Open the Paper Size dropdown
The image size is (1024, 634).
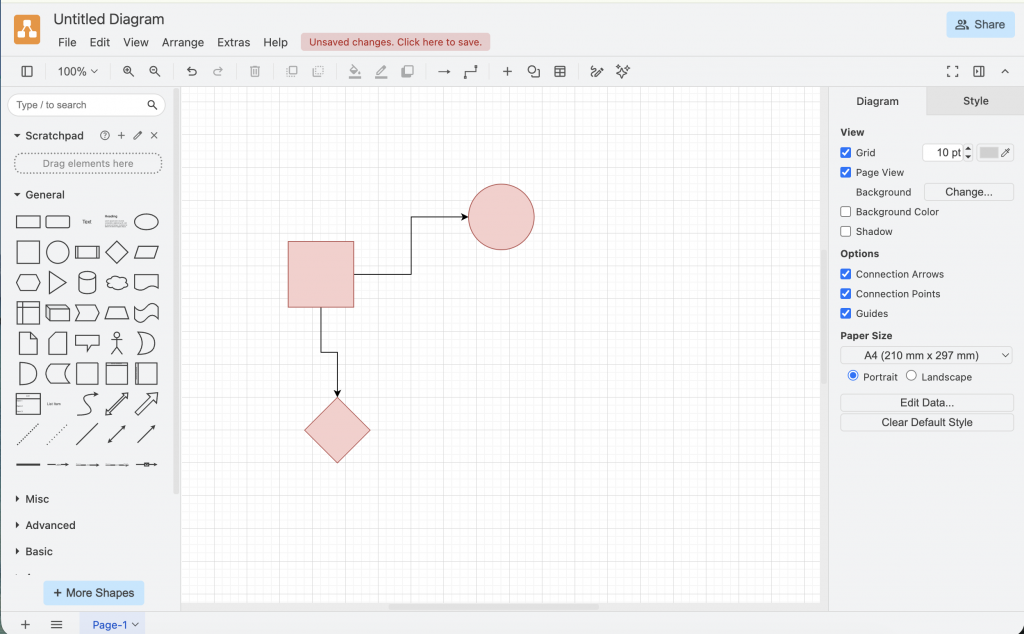(x=926, y=355)
